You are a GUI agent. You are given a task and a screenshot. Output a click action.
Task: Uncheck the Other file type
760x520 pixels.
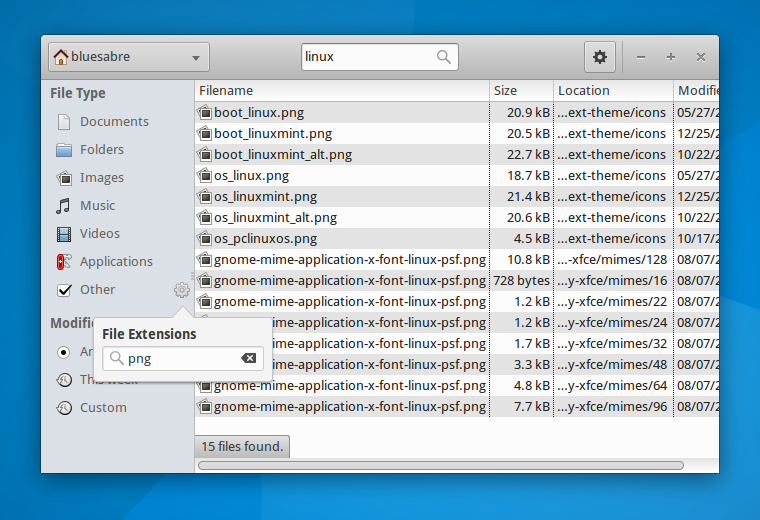click(64, 290)
